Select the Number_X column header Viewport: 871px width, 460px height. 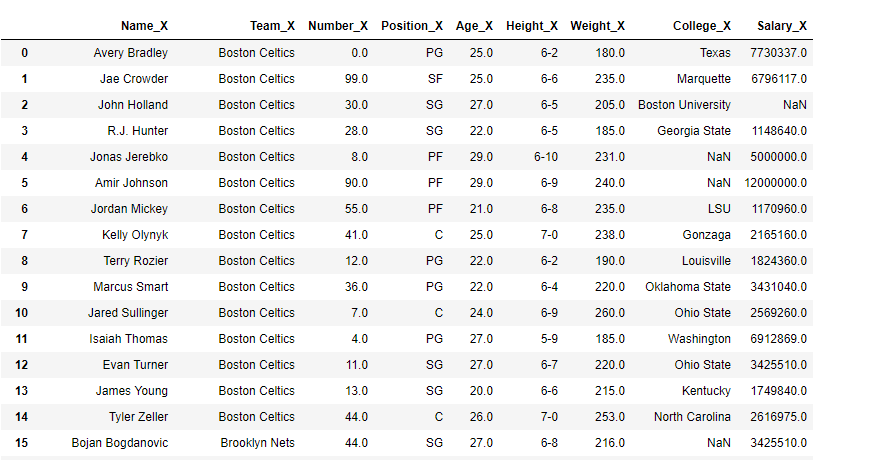point(338,26)
